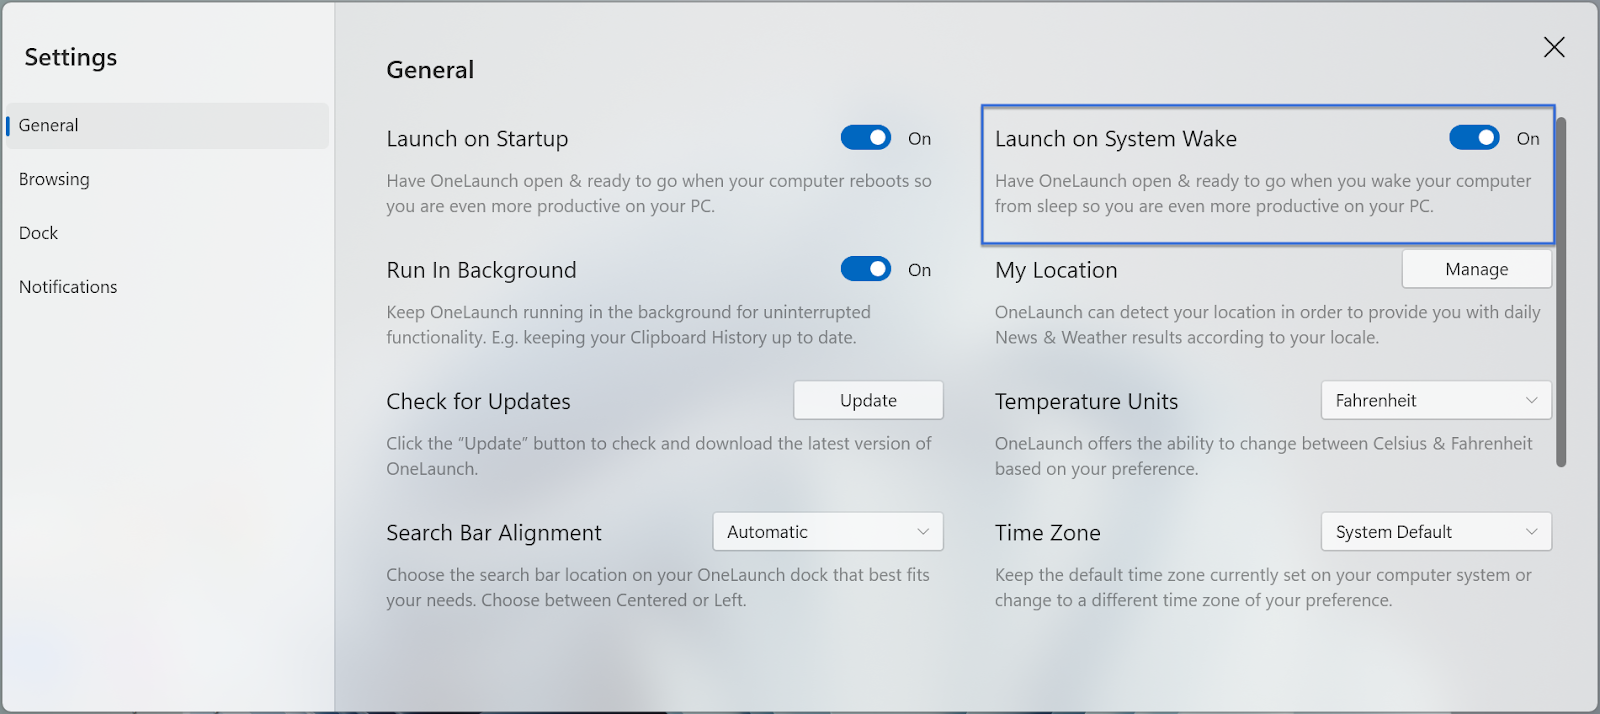This screenshot has width=1600, height=714.
Task: Click the Temperature Units heading
Action: click(x=1086, y=402)
